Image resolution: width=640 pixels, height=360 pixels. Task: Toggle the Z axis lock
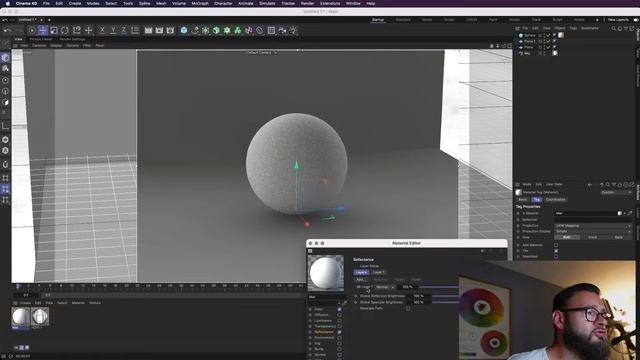pyautogui.click(x=124, y=30)
